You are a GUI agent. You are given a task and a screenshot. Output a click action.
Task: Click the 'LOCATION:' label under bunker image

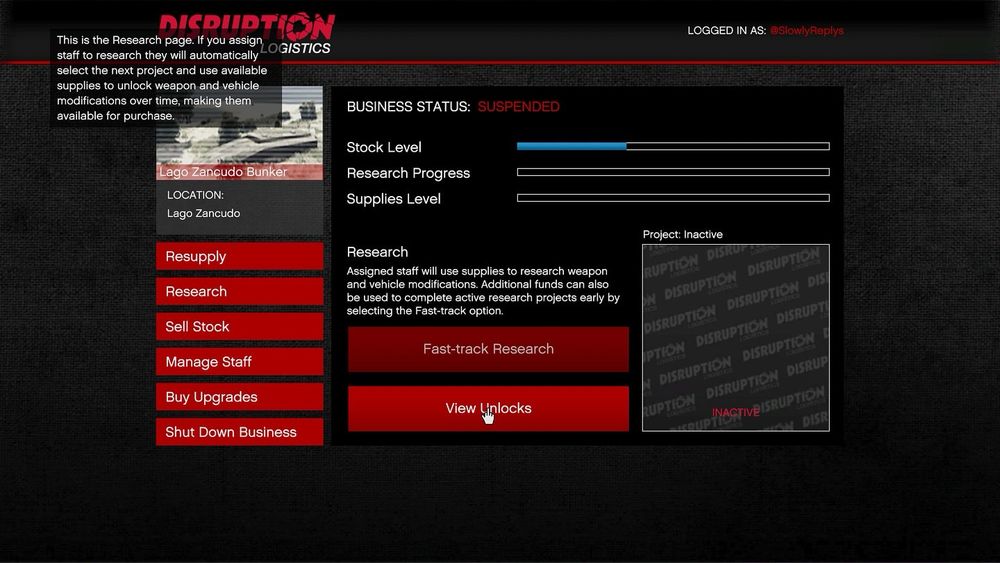(x=195, y=195)
